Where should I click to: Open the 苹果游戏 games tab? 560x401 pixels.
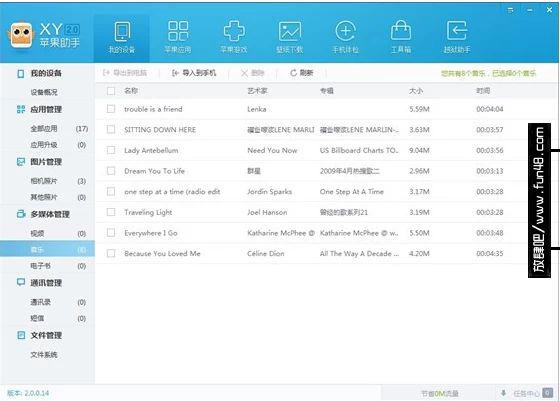click(x=234, y=38)
